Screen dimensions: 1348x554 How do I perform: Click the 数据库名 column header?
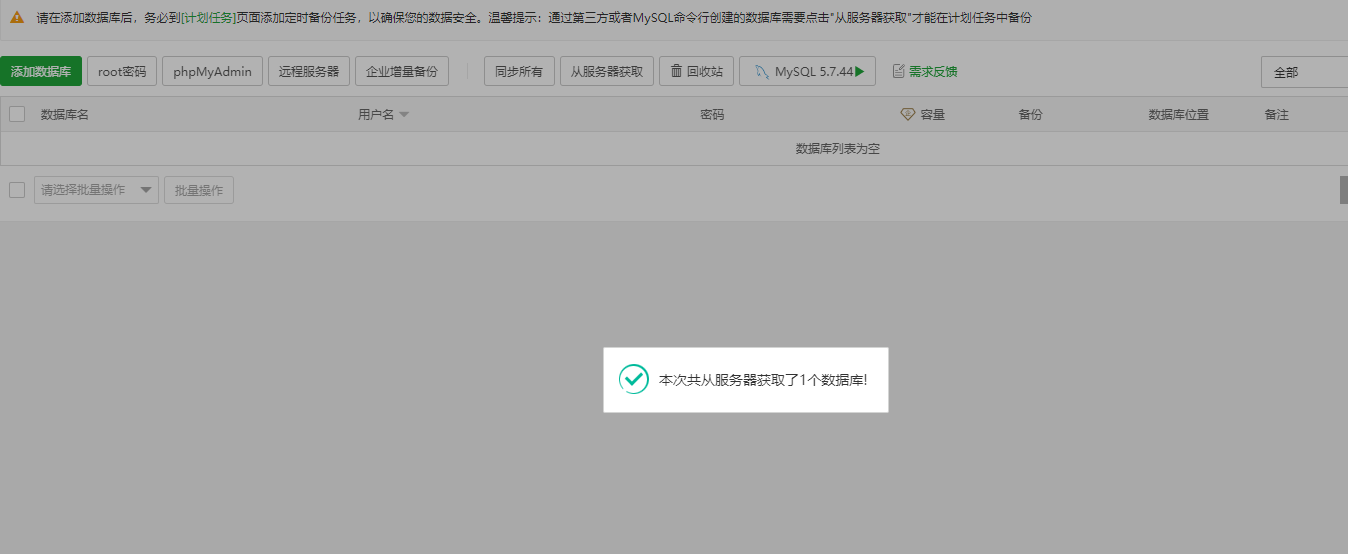tap(65, 115)
